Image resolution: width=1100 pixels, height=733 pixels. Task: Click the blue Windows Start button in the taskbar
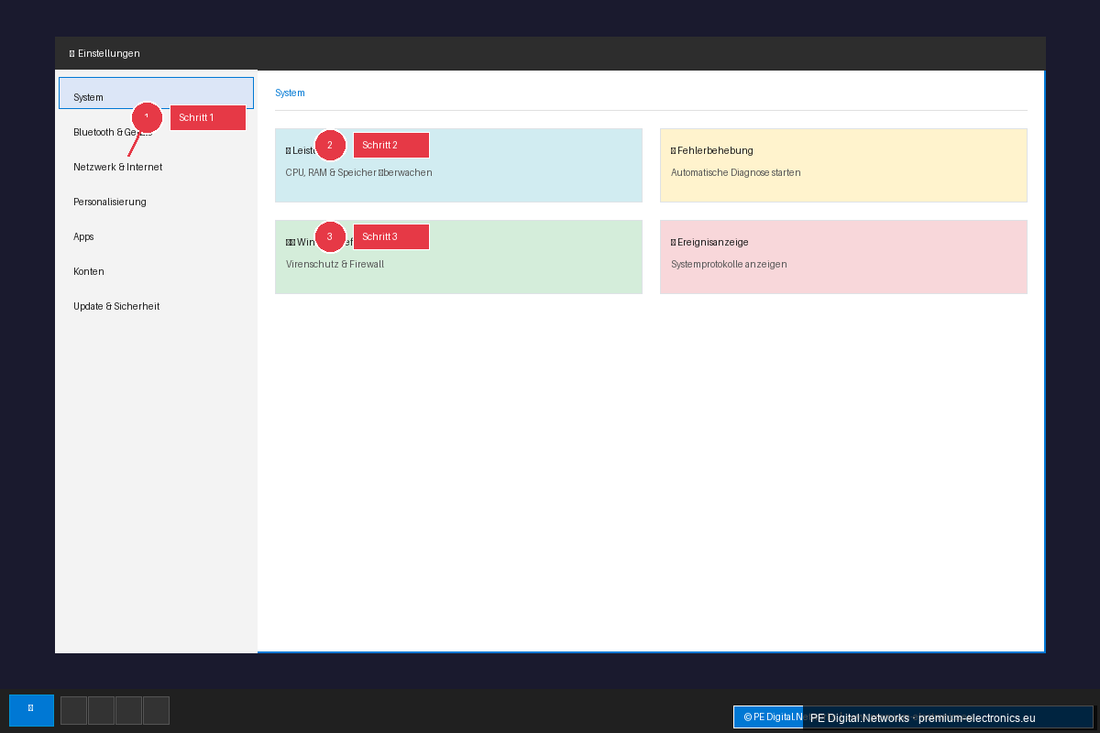coord(31,710)
